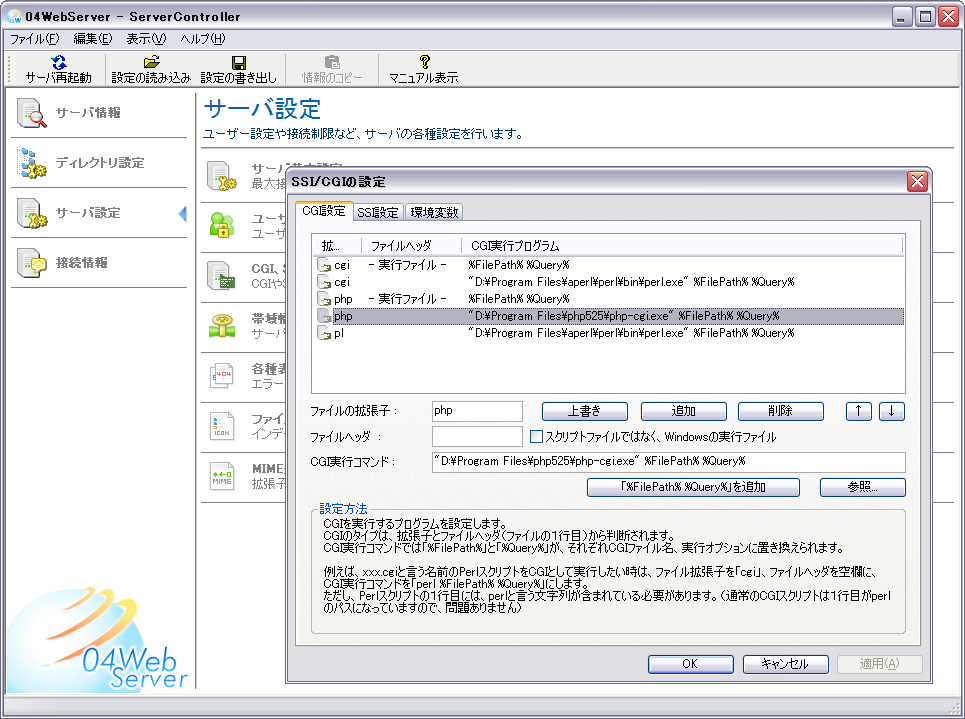965x719 pixels.
Task: Enable Windowsの実行ファイル checkbox
Action: click(536, 436)
